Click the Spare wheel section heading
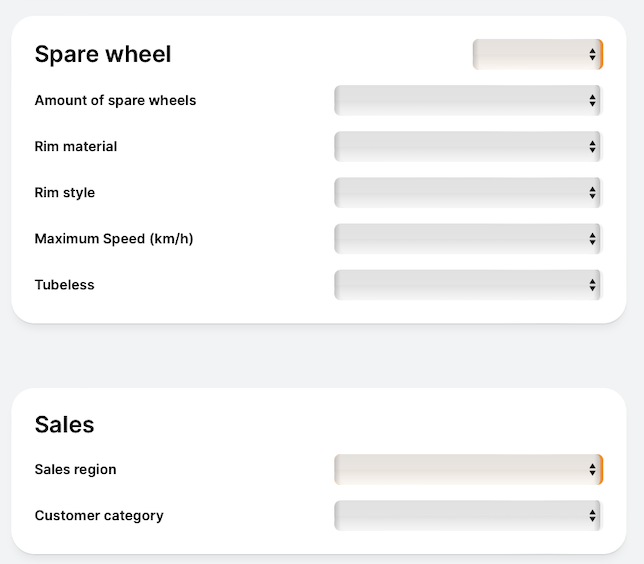Screen dimensions: 644x564 tap(103, 54)
